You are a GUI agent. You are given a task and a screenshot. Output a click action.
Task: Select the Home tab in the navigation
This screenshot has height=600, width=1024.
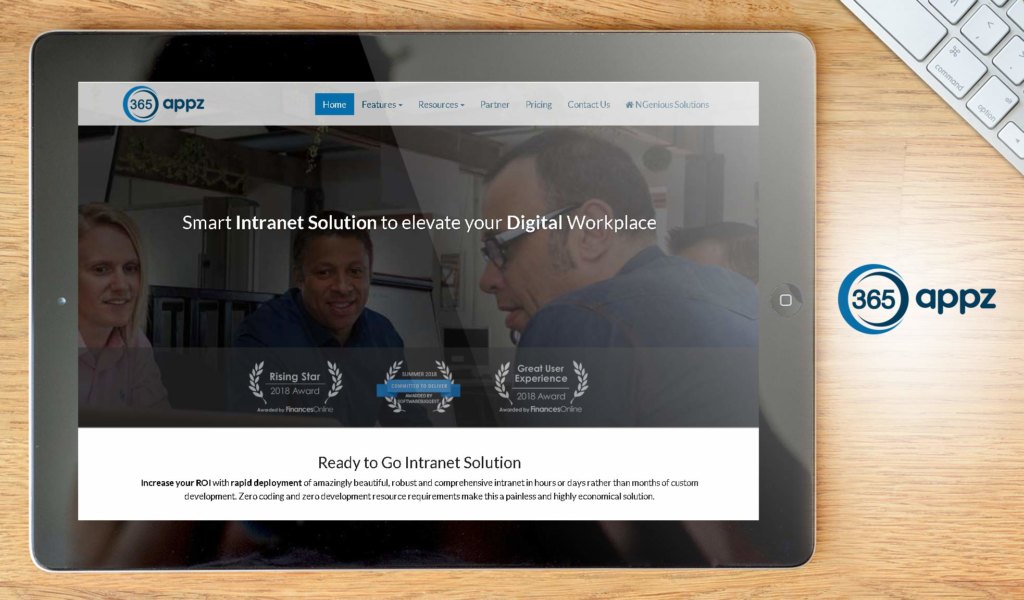tap(334, 105)
